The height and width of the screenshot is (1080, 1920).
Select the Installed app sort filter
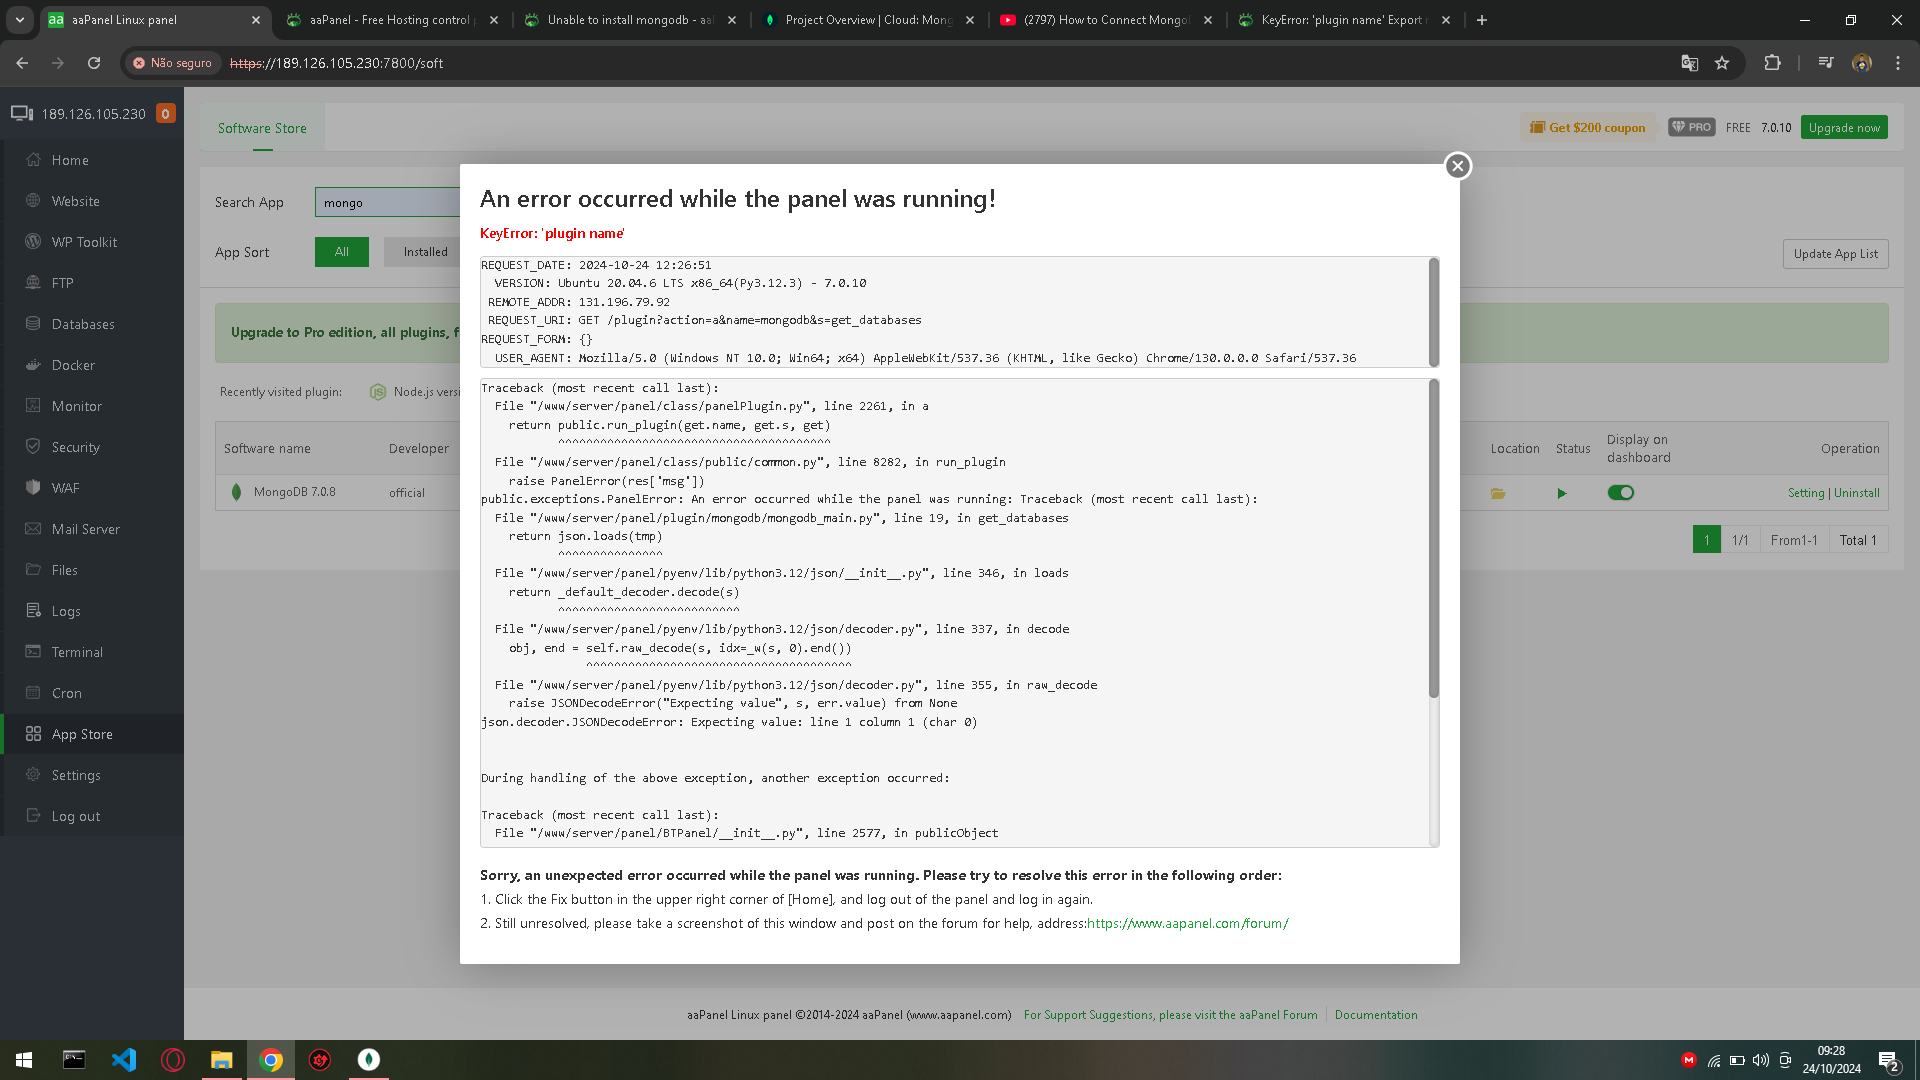425,252
